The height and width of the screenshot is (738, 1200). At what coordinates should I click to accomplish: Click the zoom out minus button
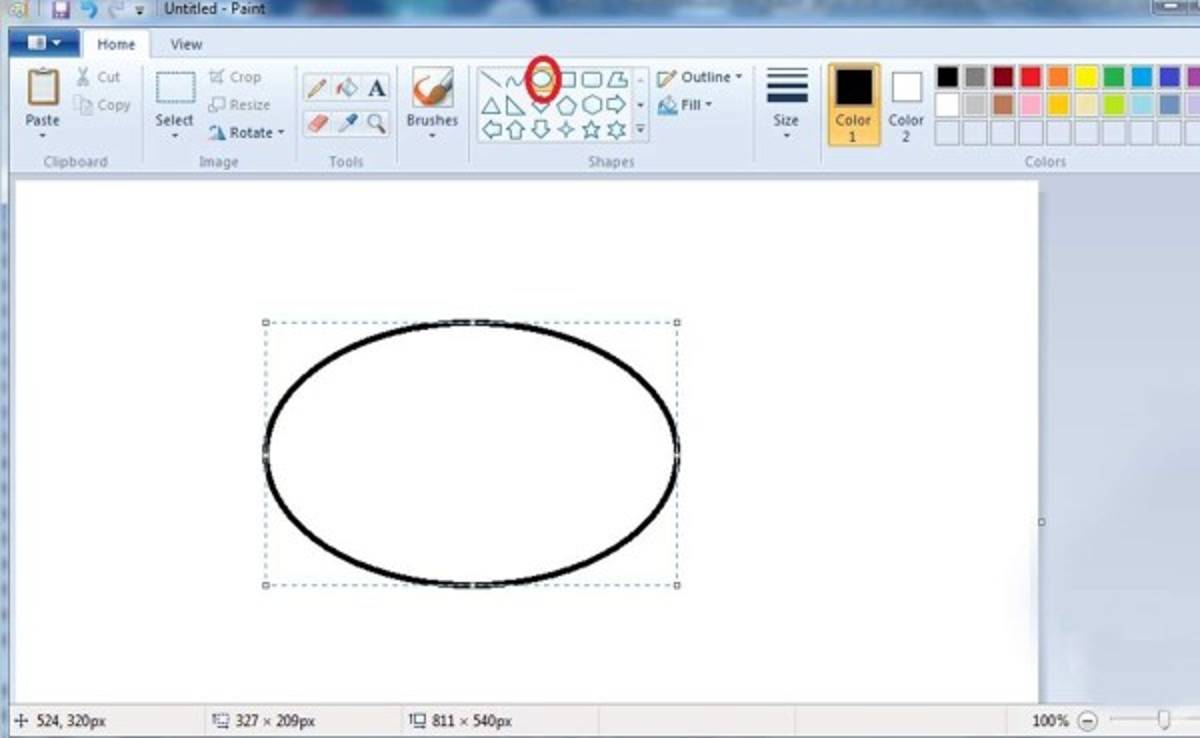(x=1088, y=720)
